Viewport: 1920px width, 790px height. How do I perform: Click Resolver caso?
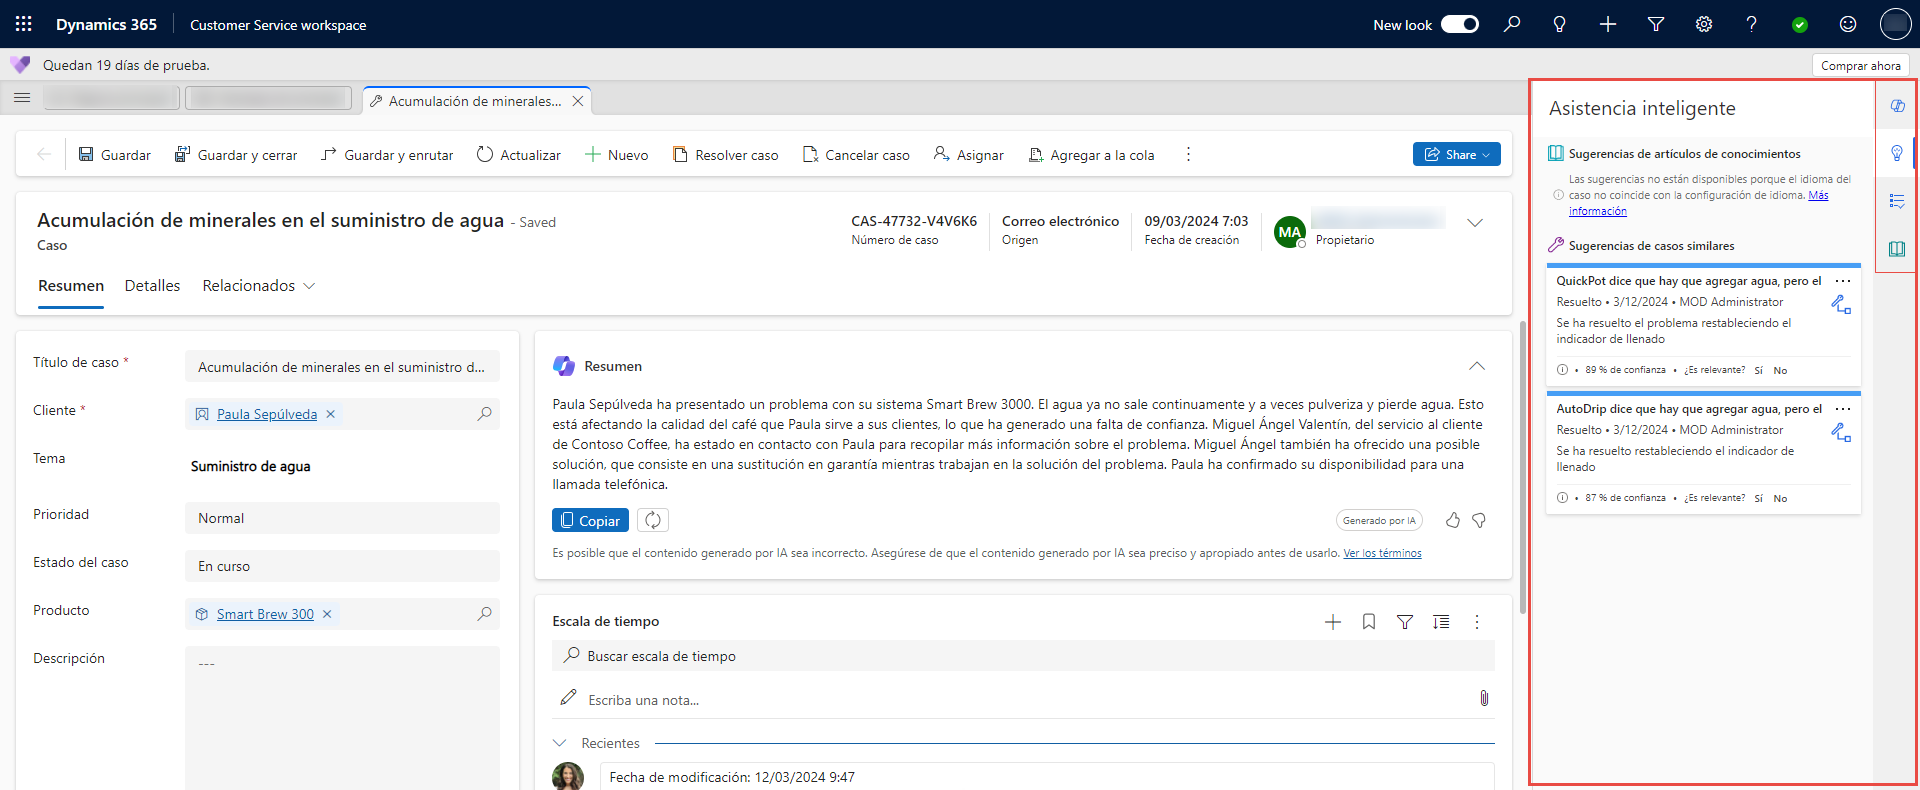pyautogui.click(x=726, y=155)
